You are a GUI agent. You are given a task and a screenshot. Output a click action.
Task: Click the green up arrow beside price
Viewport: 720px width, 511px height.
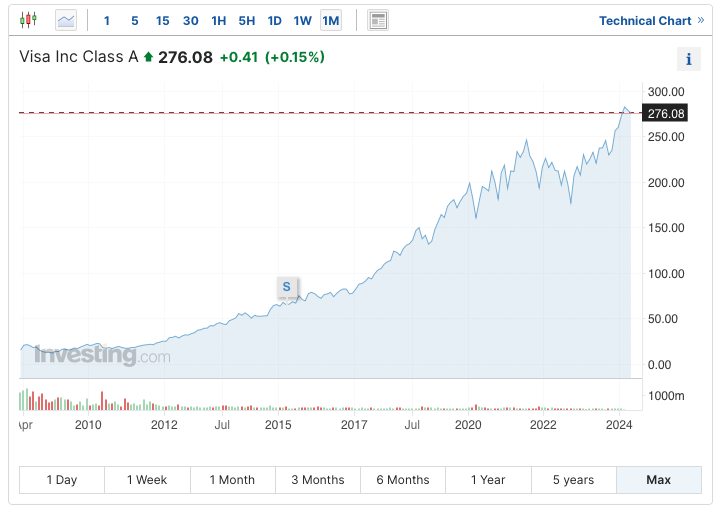[148, 57]
